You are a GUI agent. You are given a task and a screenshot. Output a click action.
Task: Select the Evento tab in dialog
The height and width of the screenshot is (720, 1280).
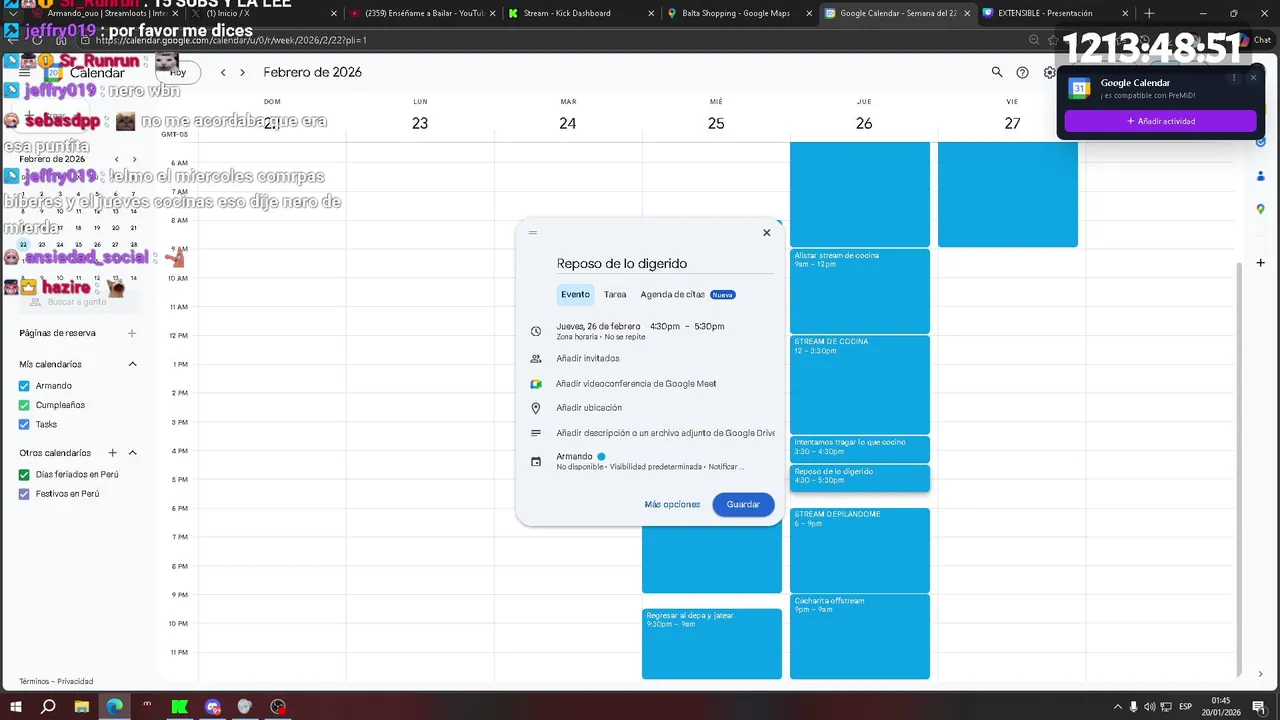[575, 294]
